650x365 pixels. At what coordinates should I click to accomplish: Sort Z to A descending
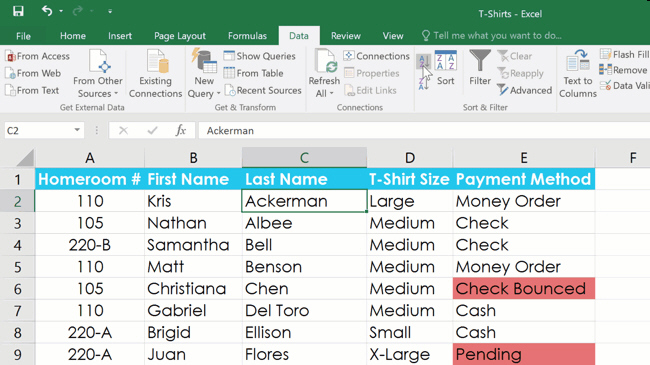424,83
